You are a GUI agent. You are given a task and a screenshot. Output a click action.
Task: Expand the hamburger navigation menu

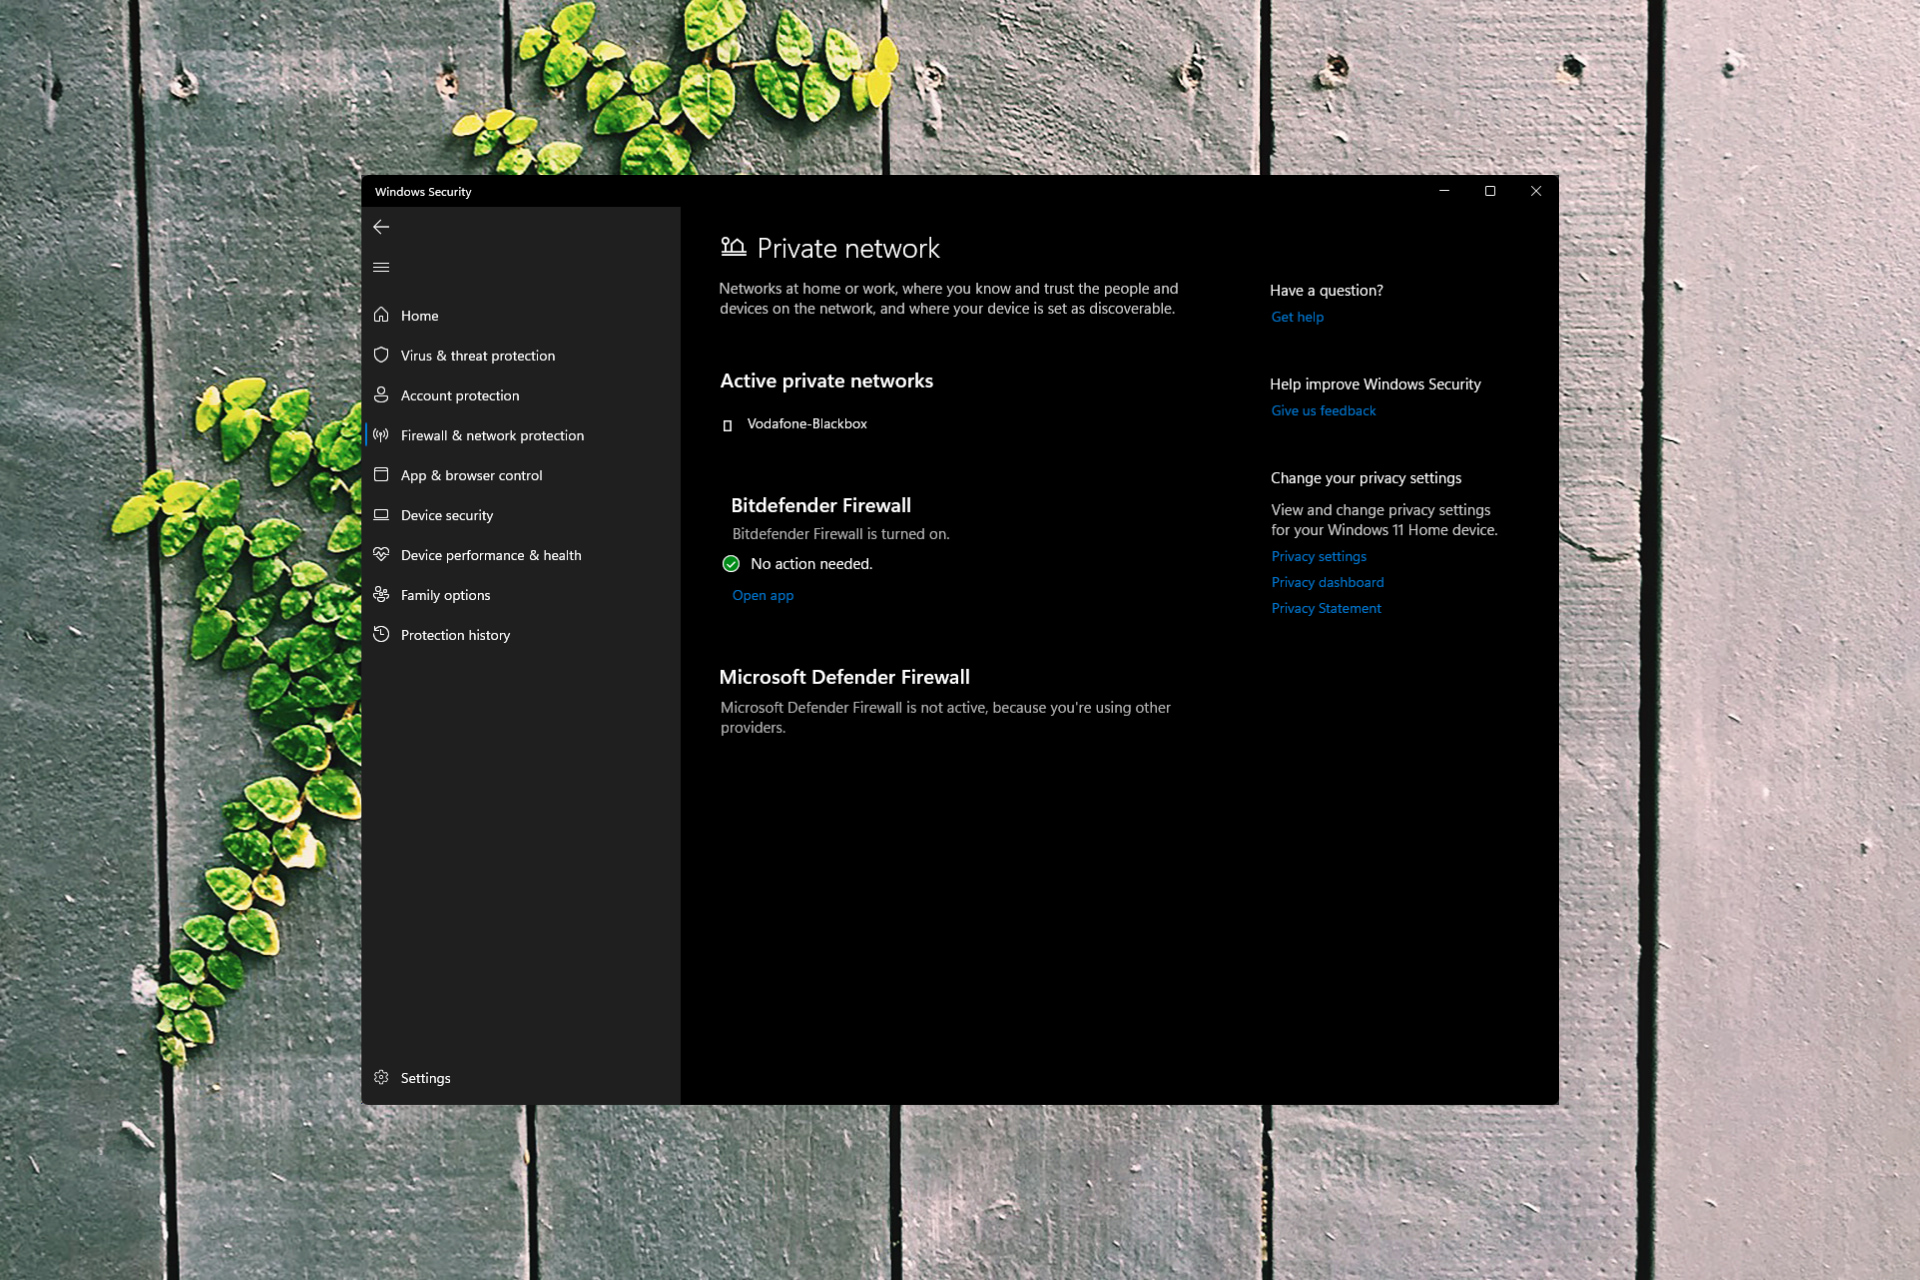tap(381, 267)
